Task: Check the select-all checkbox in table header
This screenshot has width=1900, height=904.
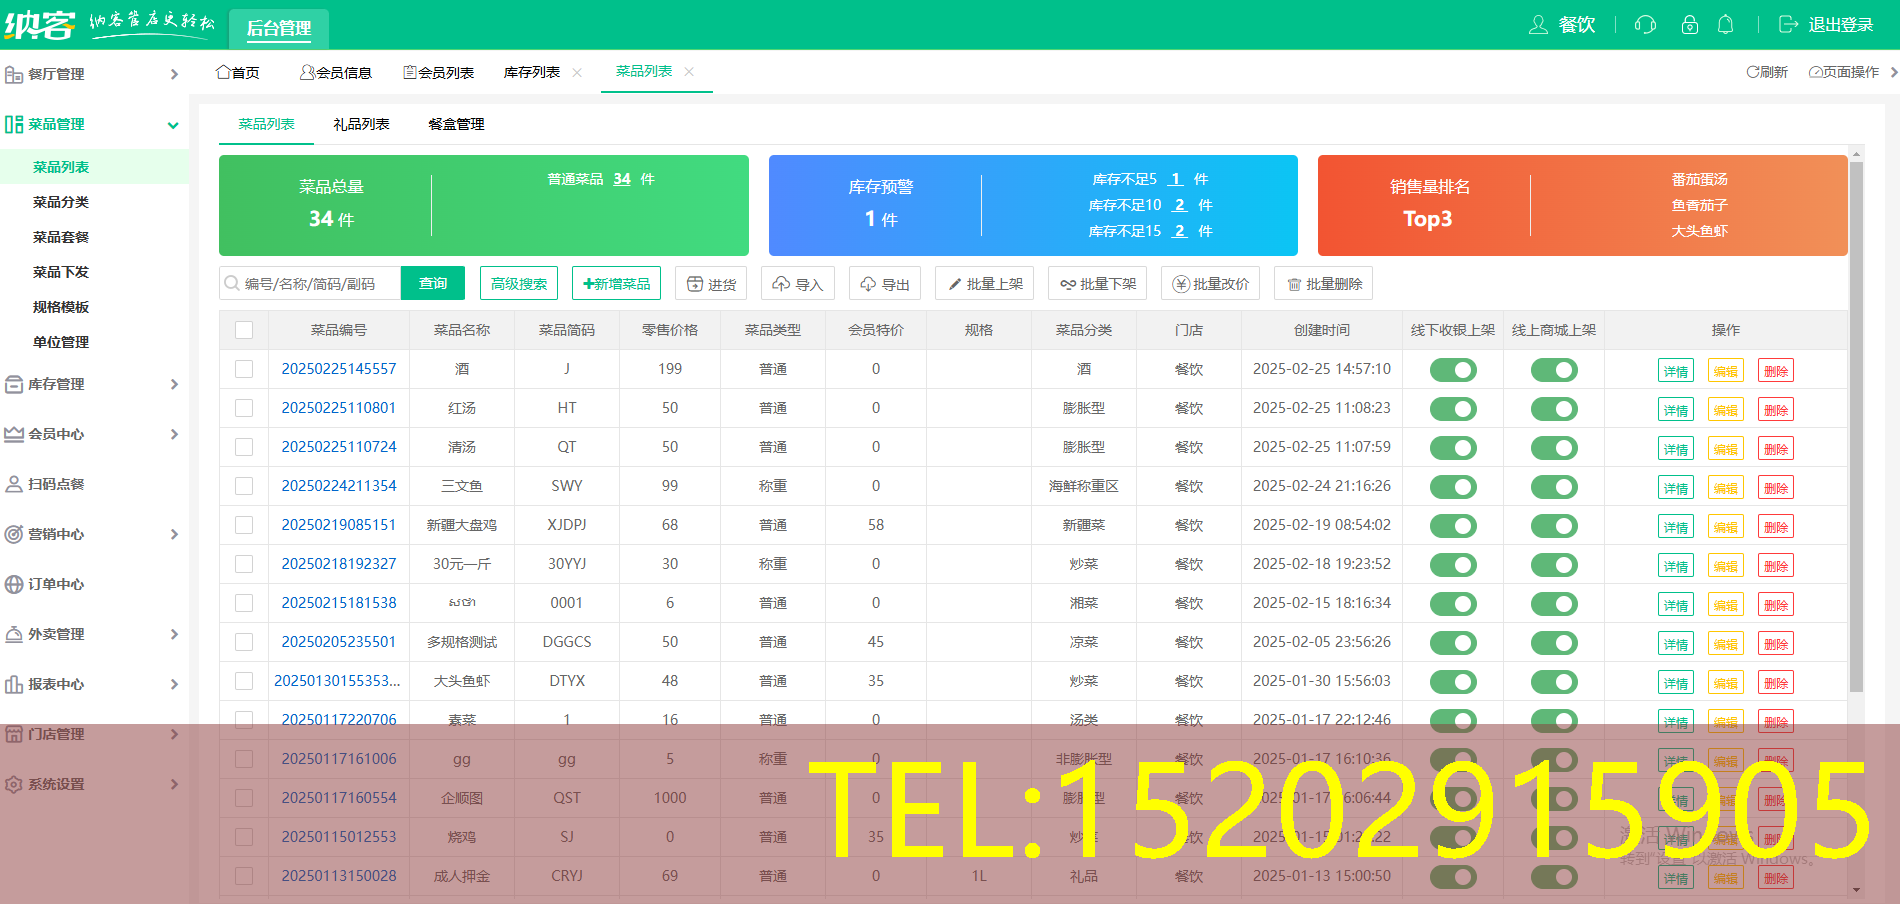Action: (x=243, y=329)
